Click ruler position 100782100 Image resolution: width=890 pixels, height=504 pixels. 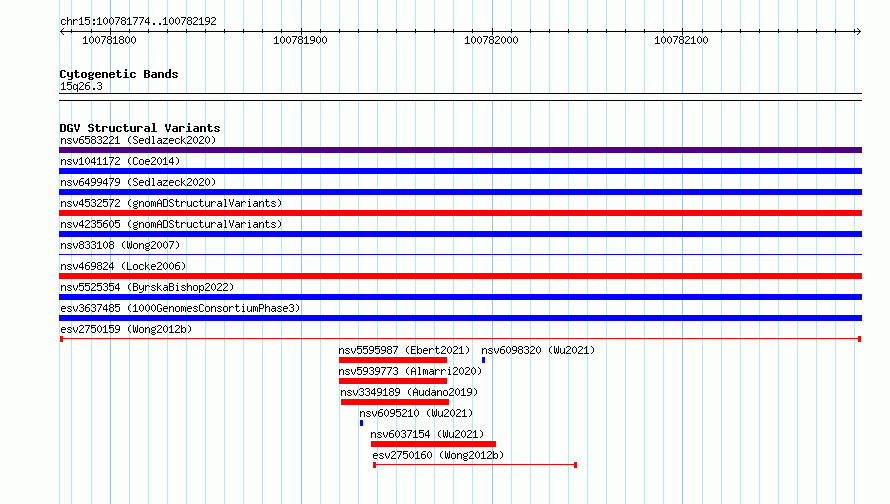[x=681, y=40]
